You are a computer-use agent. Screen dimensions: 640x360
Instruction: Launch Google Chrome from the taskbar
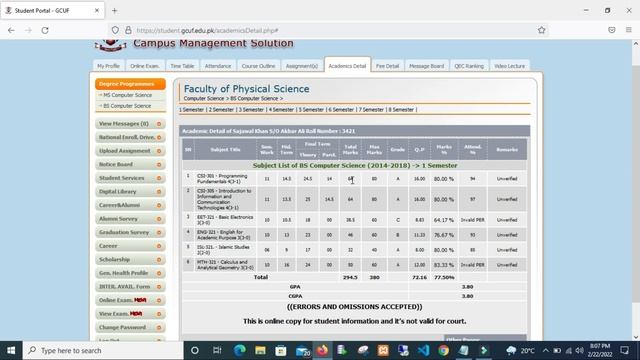444,350
